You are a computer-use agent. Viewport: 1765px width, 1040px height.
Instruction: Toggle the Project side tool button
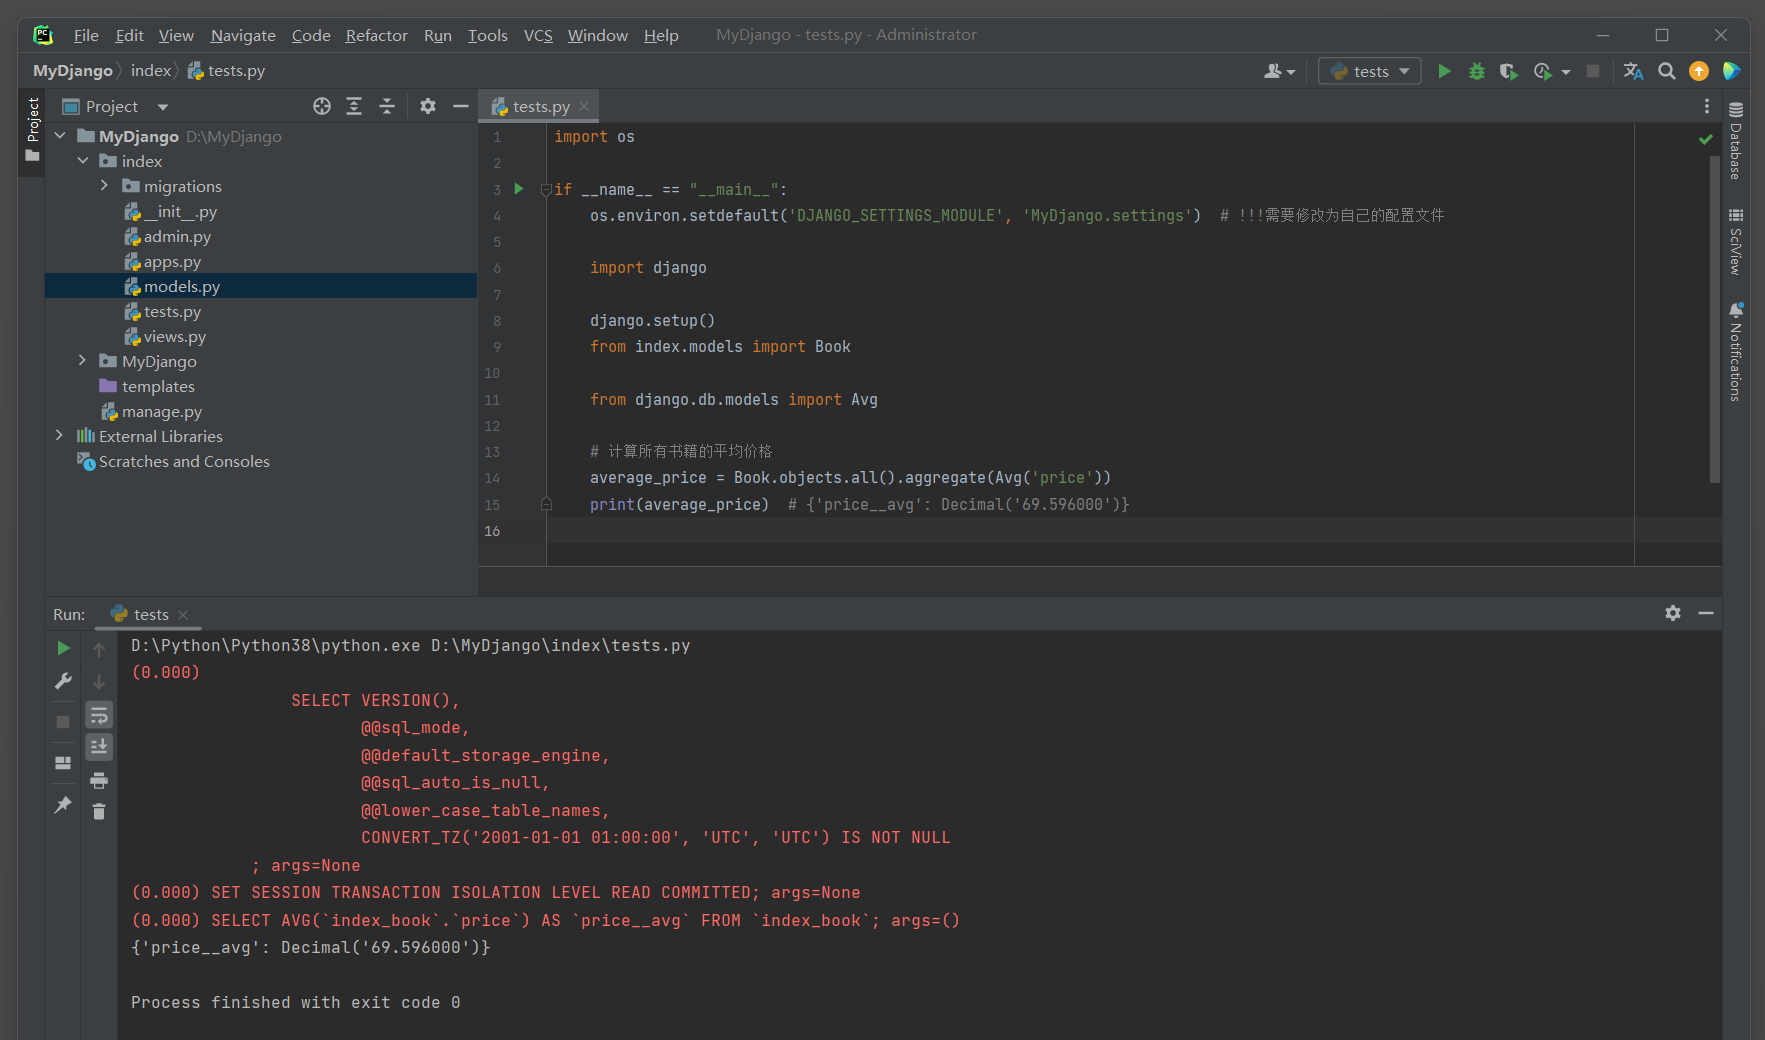(x=33, y=130)
